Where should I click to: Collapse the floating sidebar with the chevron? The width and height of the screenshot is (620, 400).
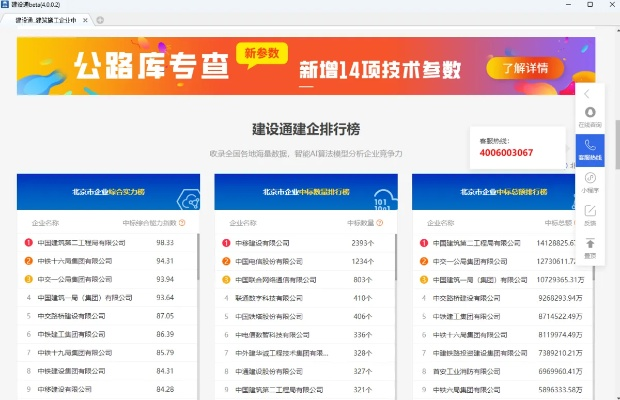588,93
